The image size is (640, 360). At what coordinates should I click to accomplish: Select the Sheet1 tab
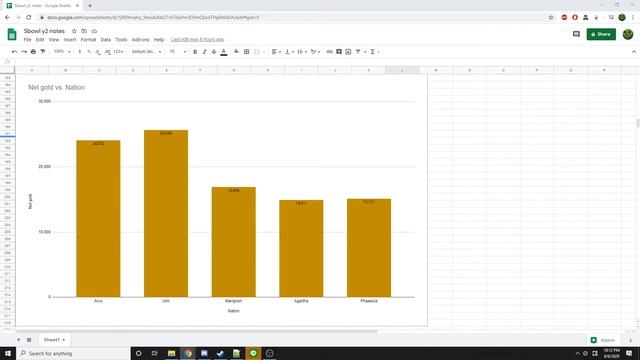tap(54, 340)
